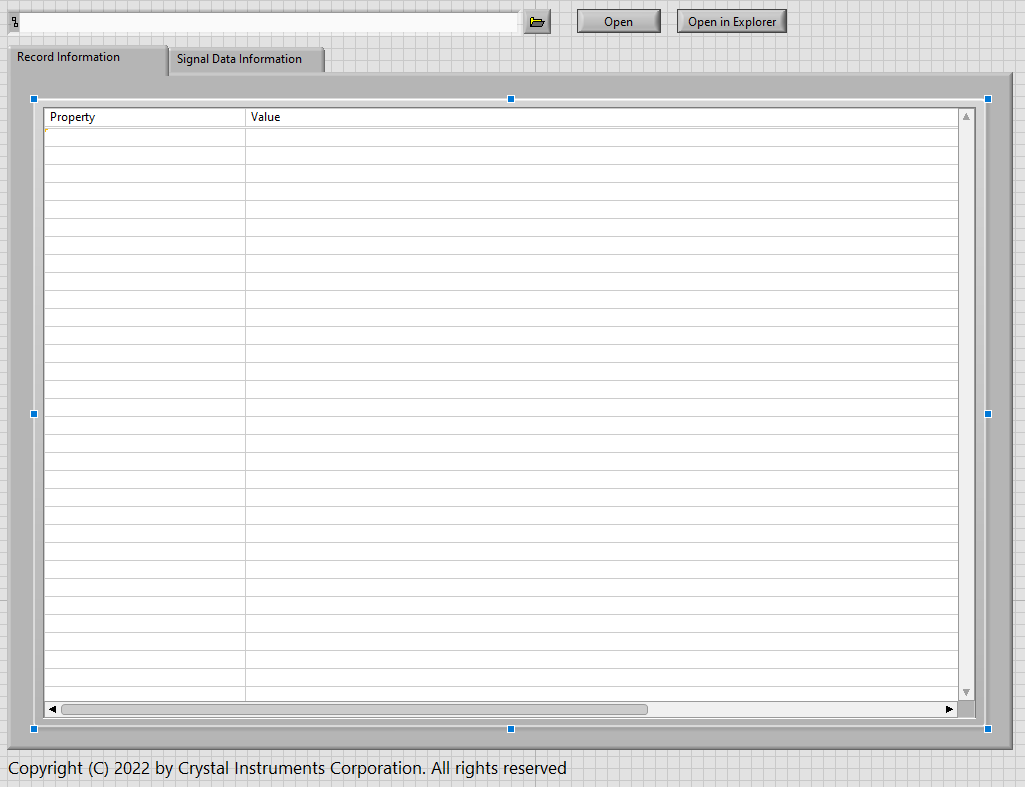1025x787 pixels.
Task: Select the first empty row of the table
Action: coord(145,135)
